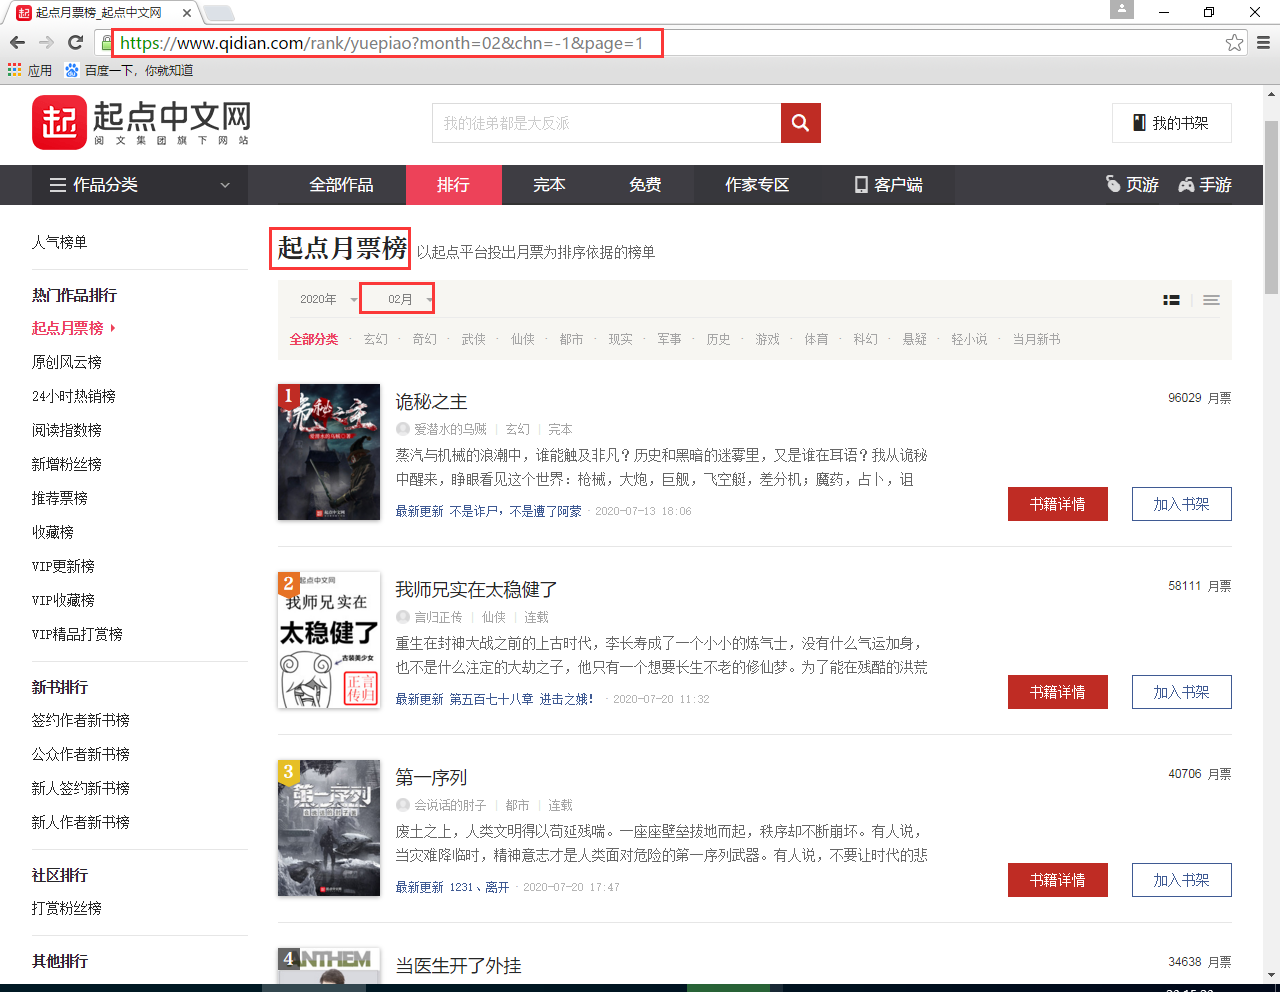Screen dimensions: 1280x992
Task: Reload the page with the refresh icon
Action: coord(75,43)
